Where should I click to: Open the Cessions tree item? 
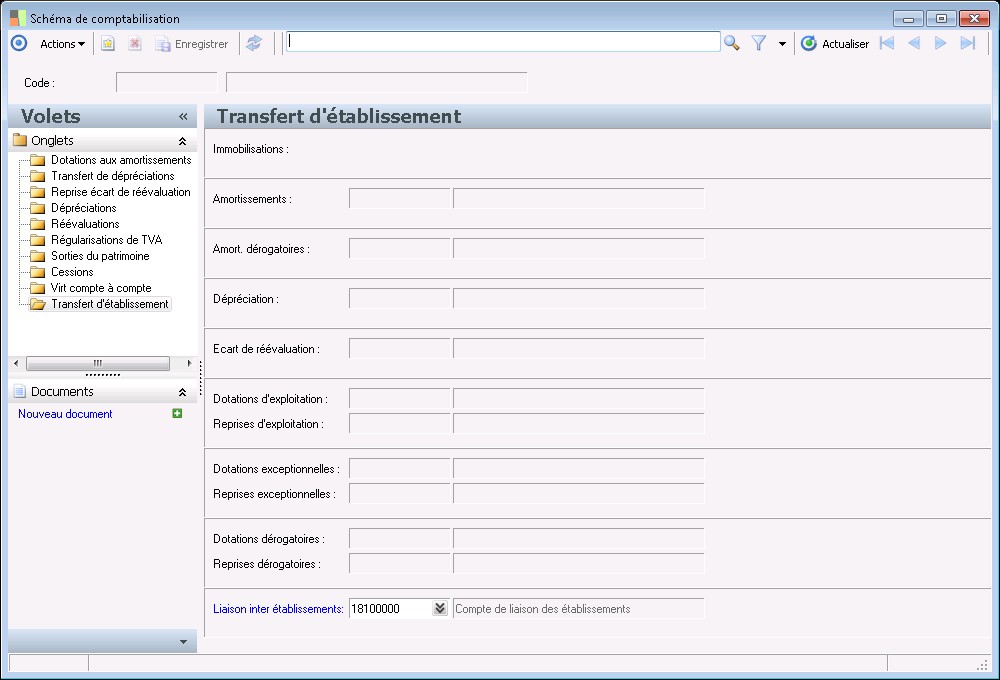[72, 272]
